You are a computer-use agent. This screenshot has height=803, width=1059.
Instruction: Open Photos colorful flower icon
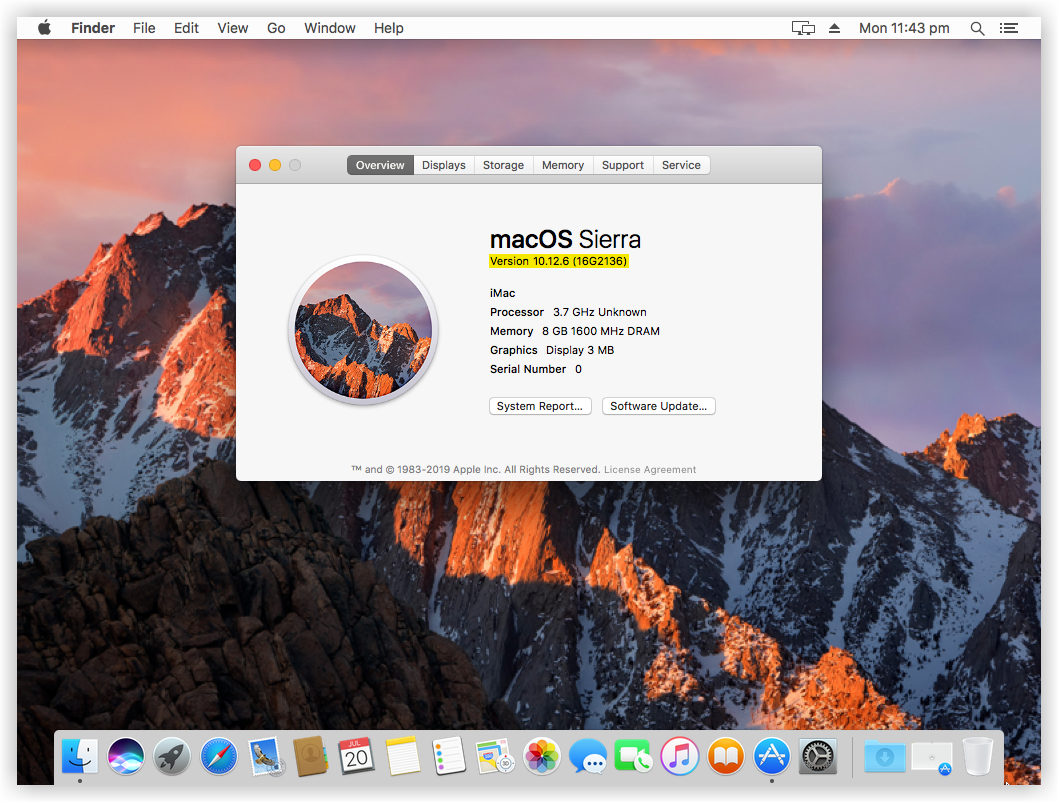(542, 756)
